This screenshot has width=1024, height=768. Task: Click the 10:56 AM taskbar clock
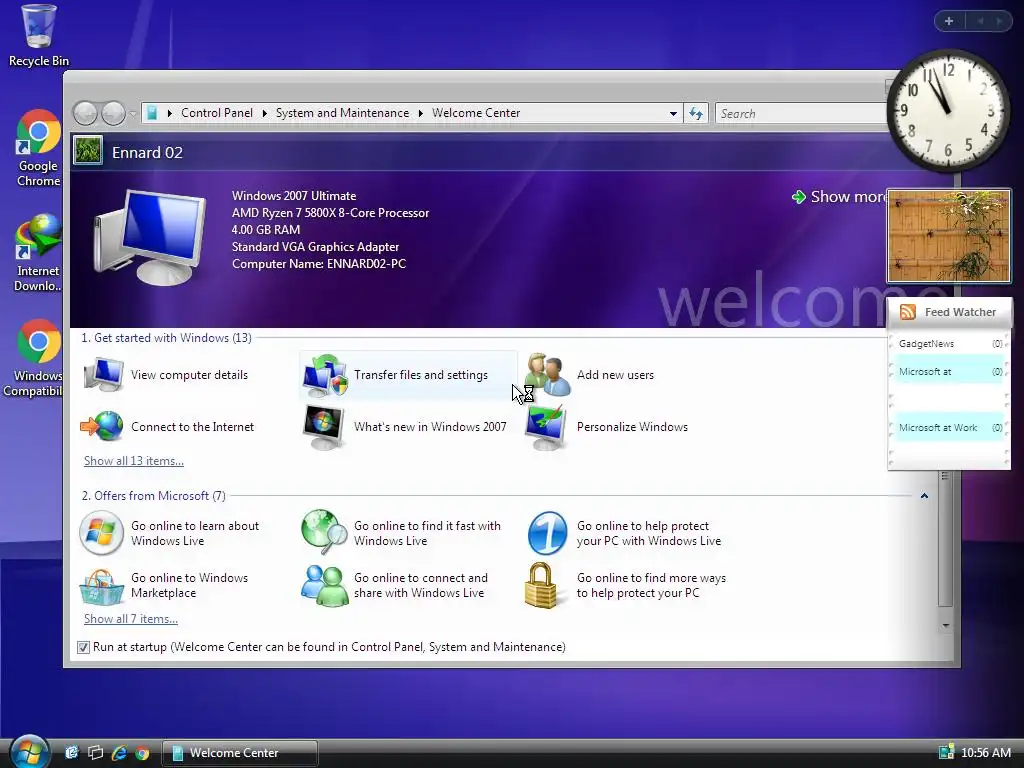coord(985,752)
